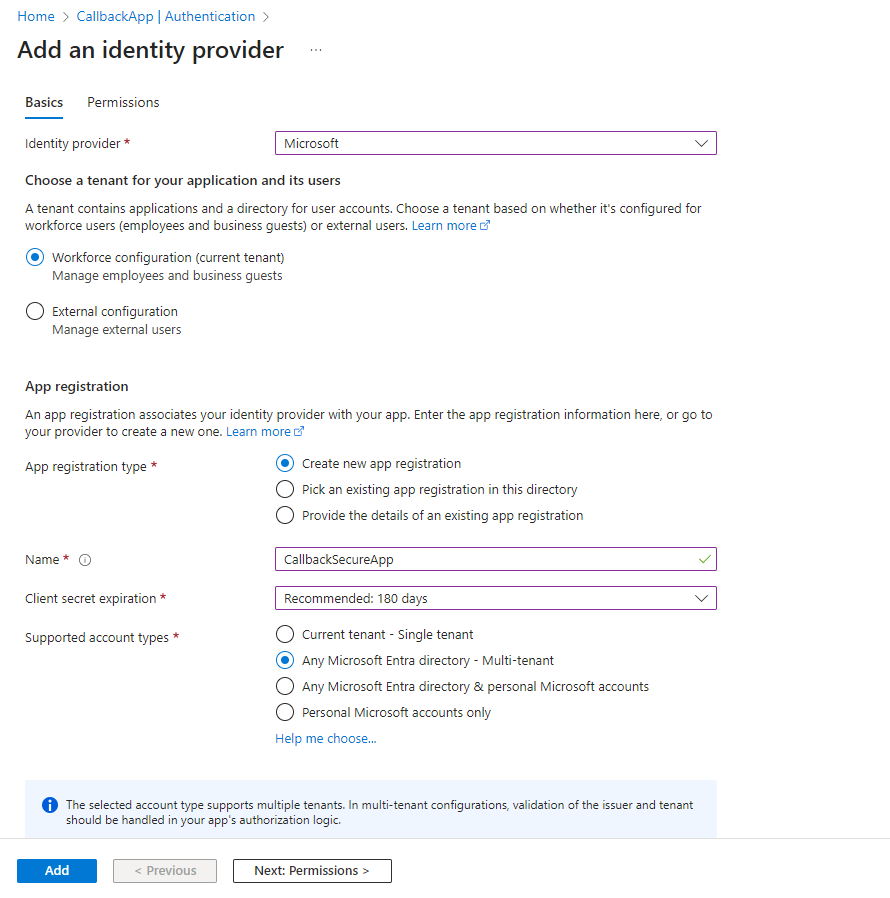
Task: Click the green checkmark in the Name field
Action: pos(703,559)
